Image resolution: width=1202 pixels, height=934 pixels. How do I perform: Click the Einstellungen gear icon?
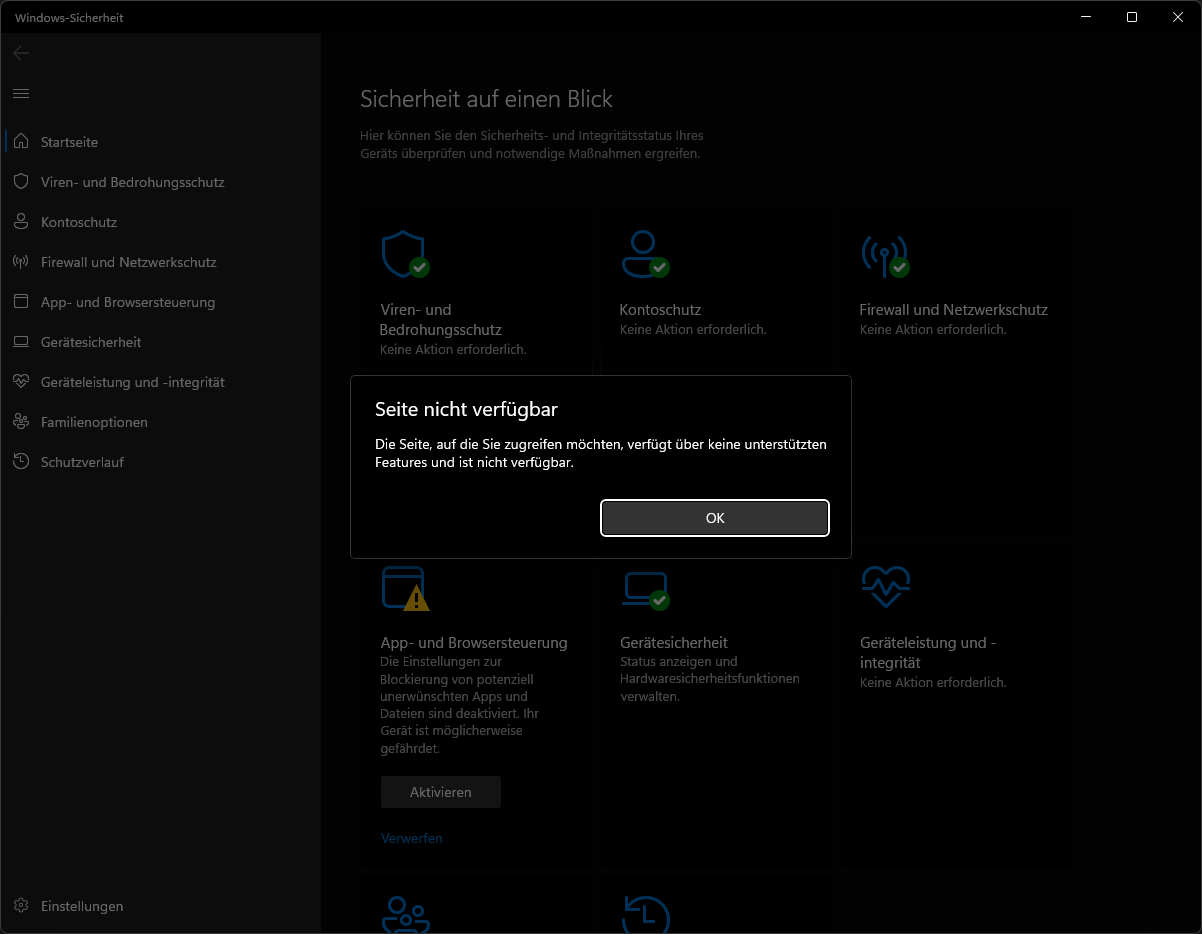click(21, 906)
